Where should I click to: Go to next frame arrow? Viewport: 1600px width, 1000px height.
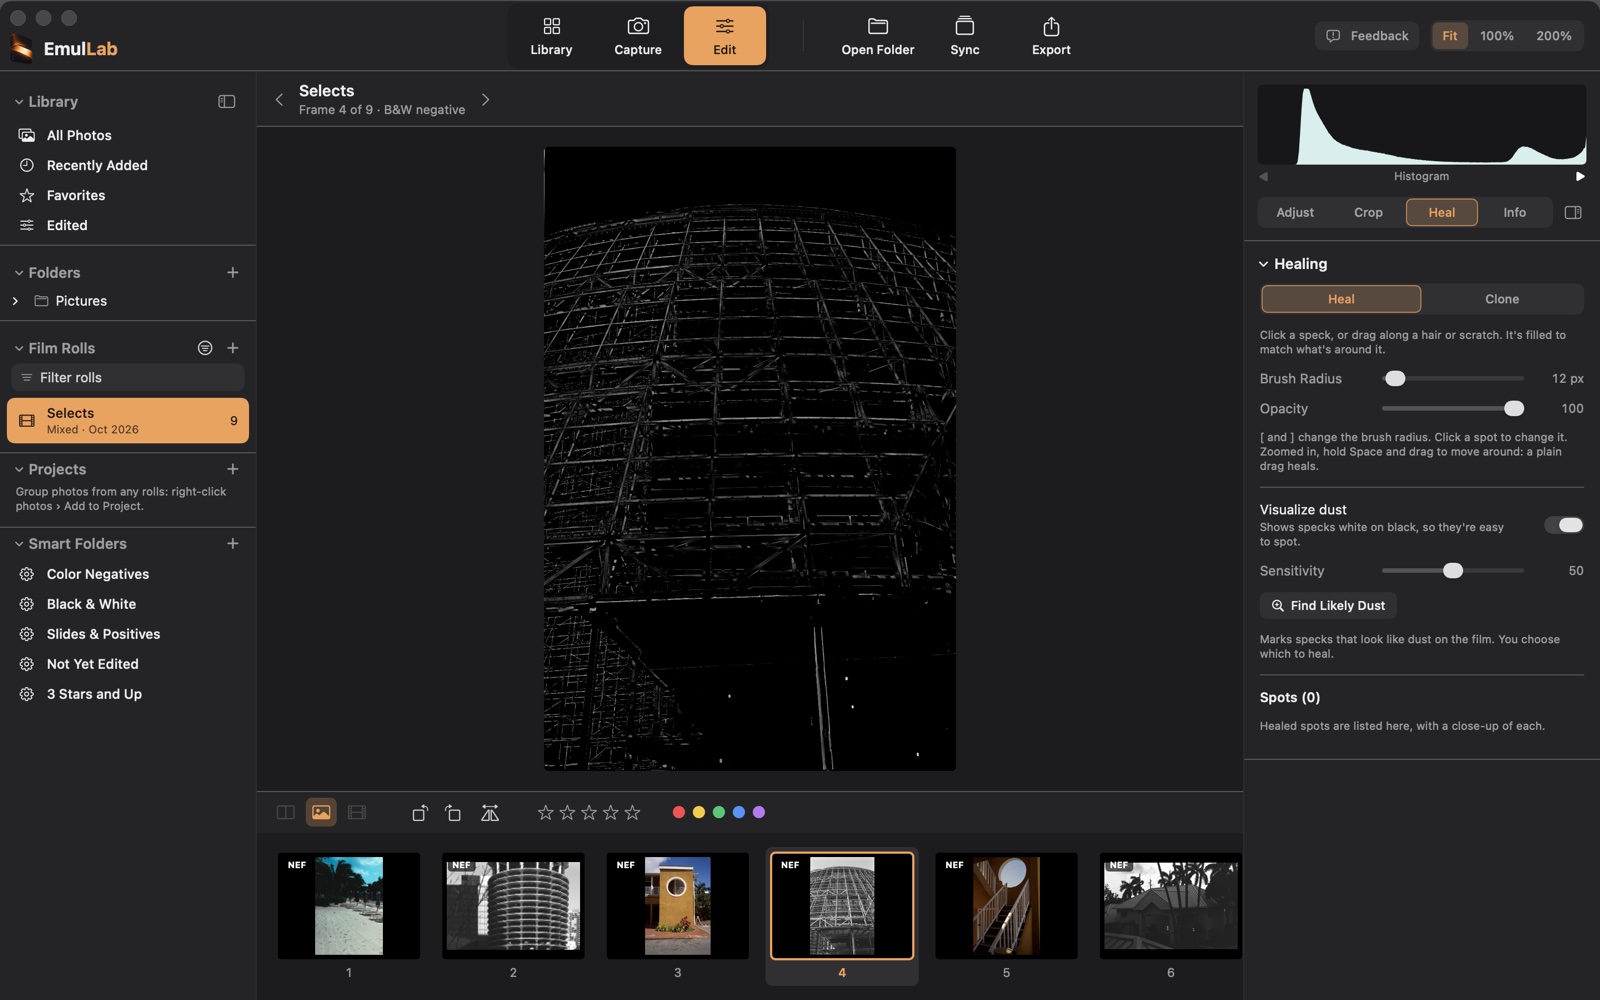pos(486,100)
